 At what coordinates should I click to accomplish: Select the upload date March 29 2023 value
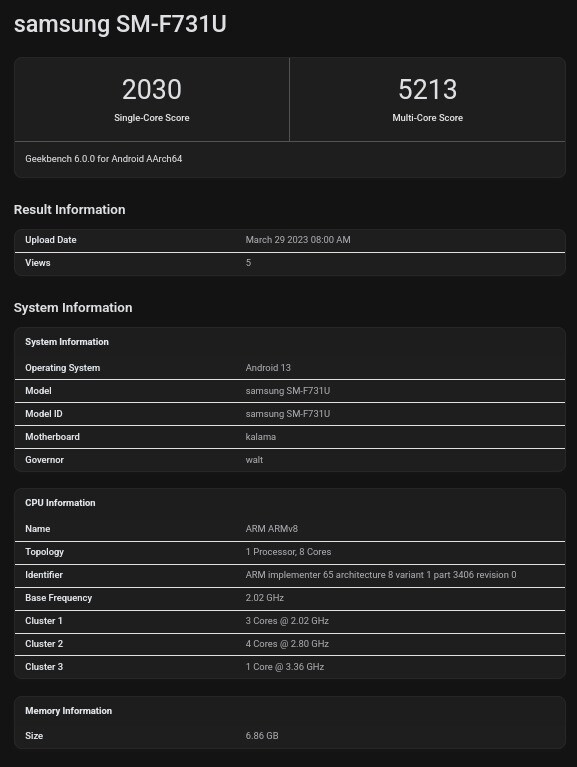point(298,240)
